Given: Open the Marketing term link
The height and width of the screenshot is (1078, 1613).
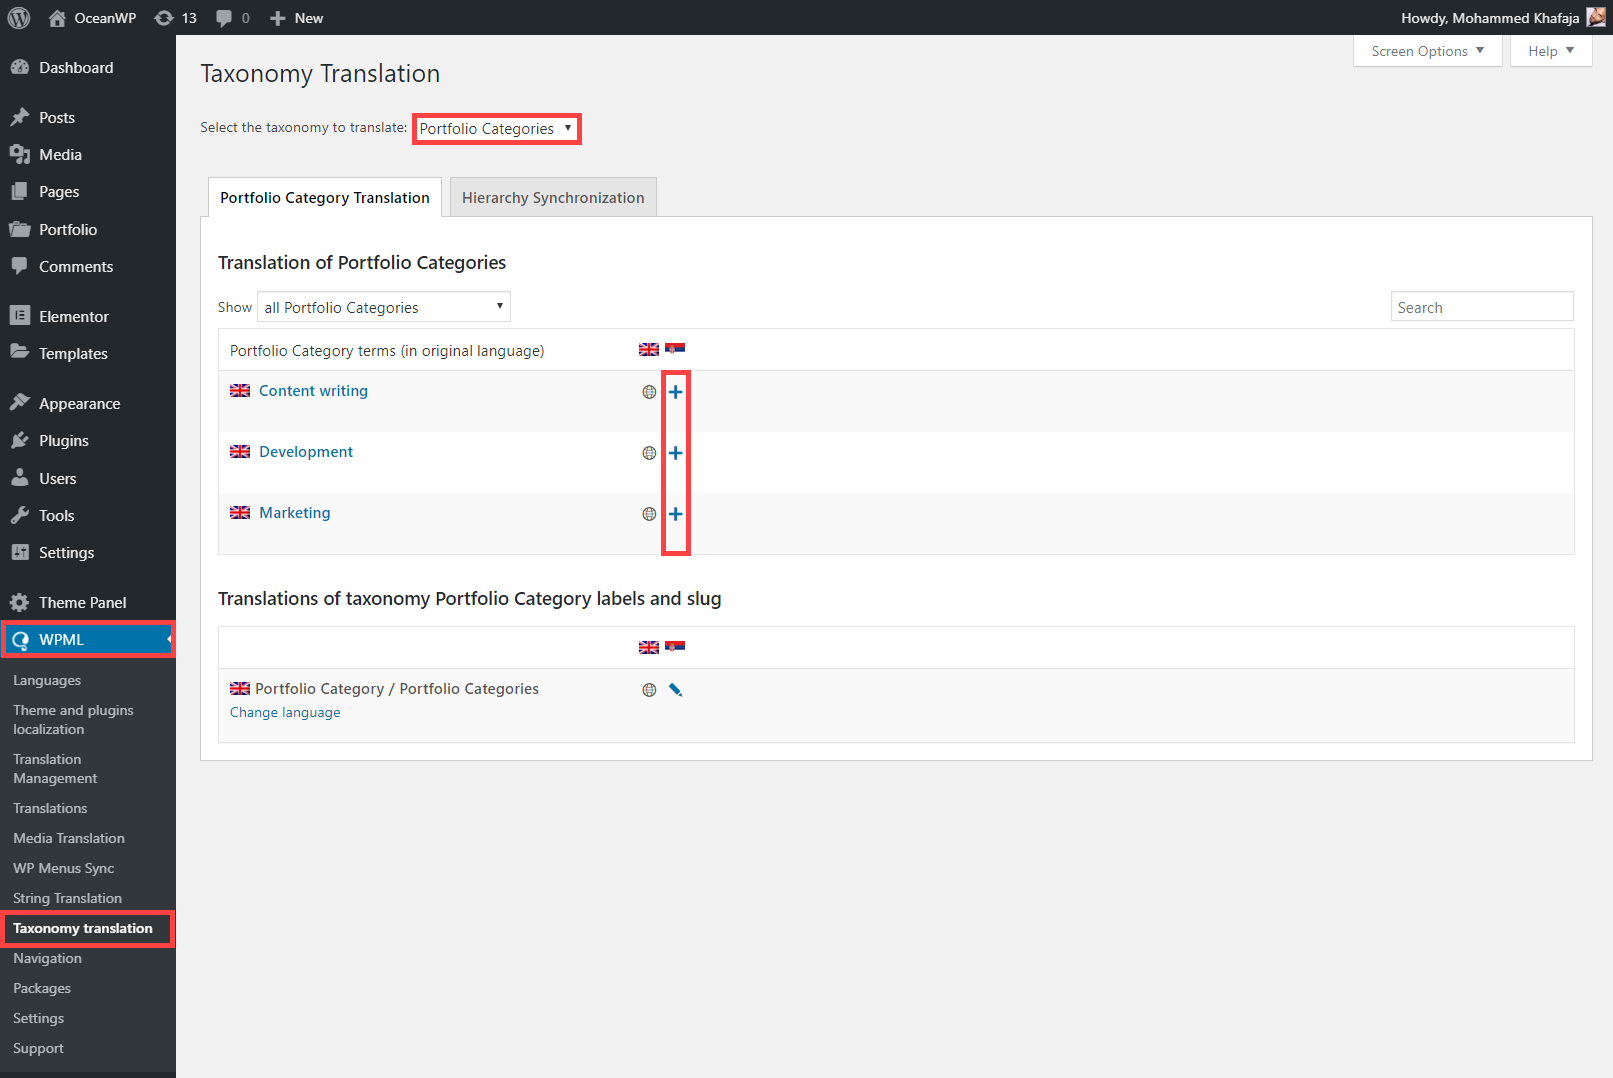Looking at the screenshot, I should click(295, 513).
